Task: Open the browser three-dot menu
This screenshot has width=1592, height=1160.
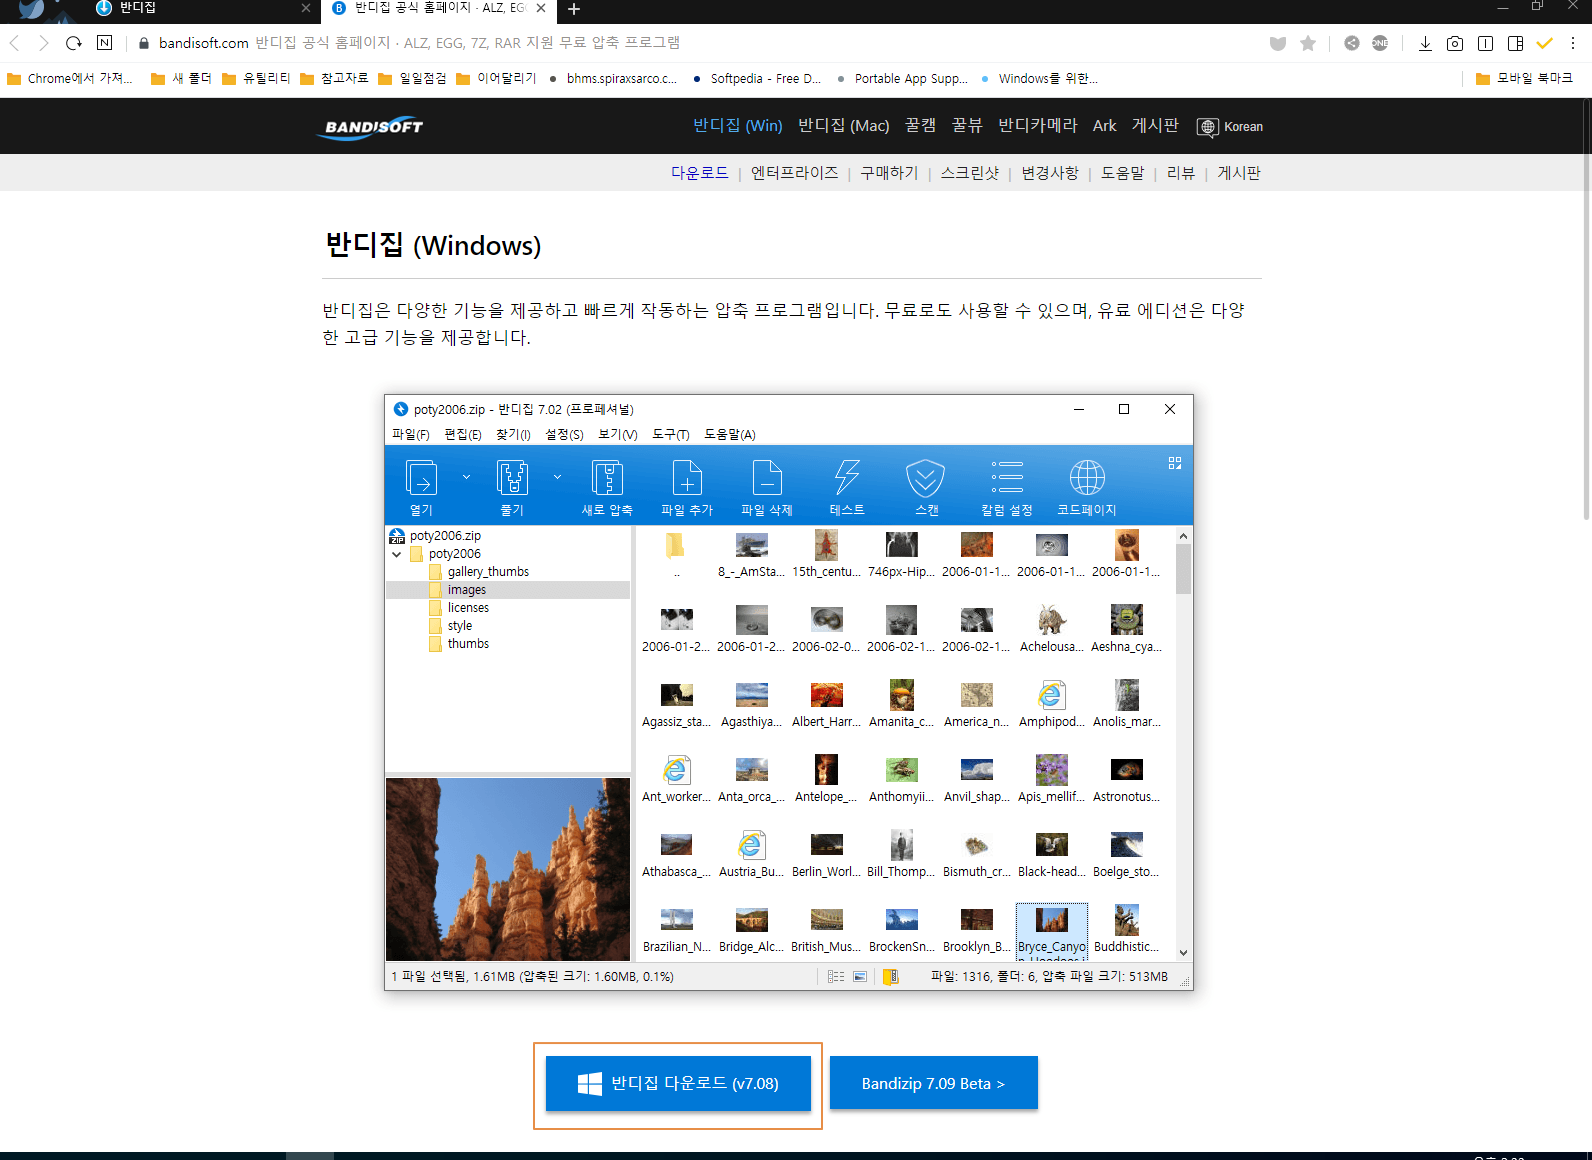Action: tap(1573, 43)
